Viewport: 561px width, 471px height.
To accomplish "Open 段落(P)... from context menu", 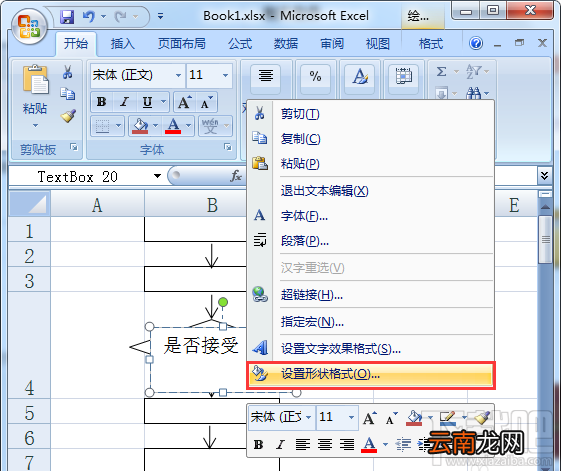I will 370,241.
